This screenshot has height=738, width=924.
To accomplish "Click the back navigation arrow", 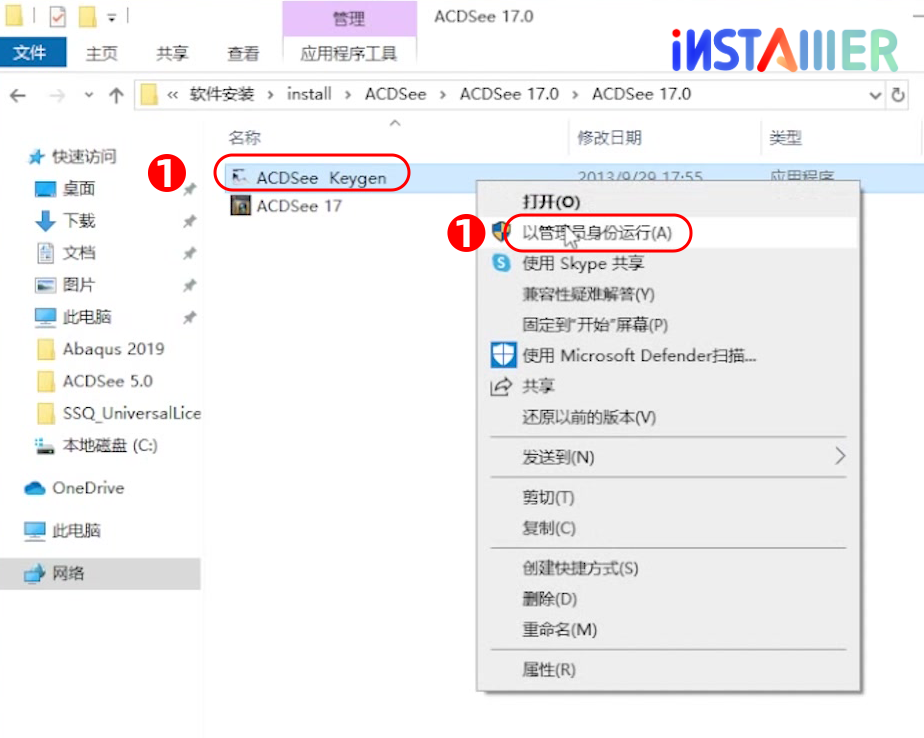I will pyautogui.click(x=18, y=95).
